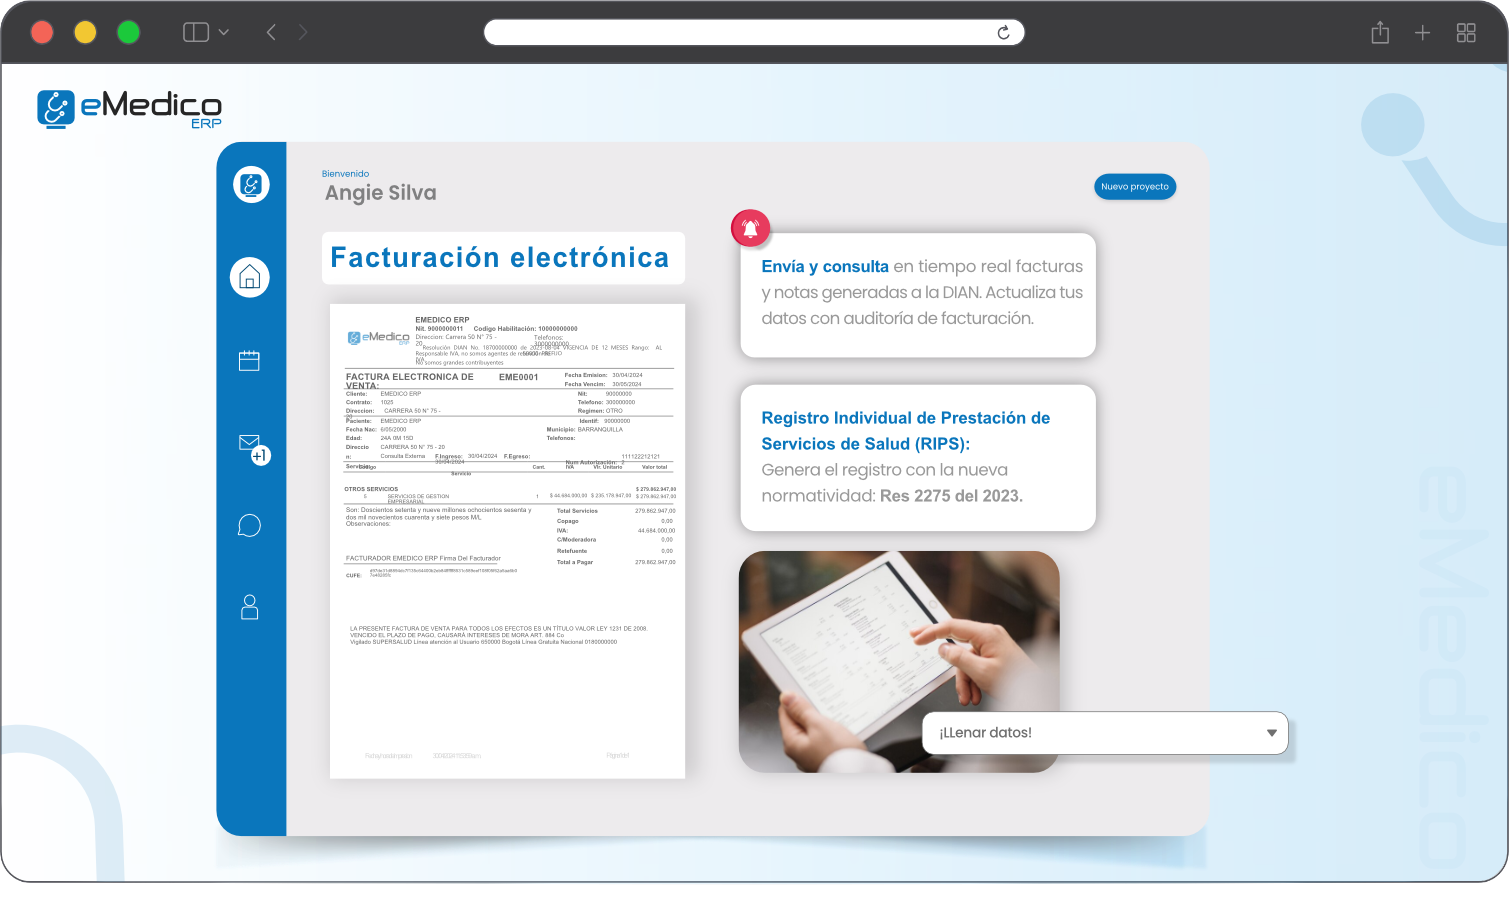Toggle the browser sidebar icon
The width and height of the screenshot is (1512, 901).
point(196,32)
